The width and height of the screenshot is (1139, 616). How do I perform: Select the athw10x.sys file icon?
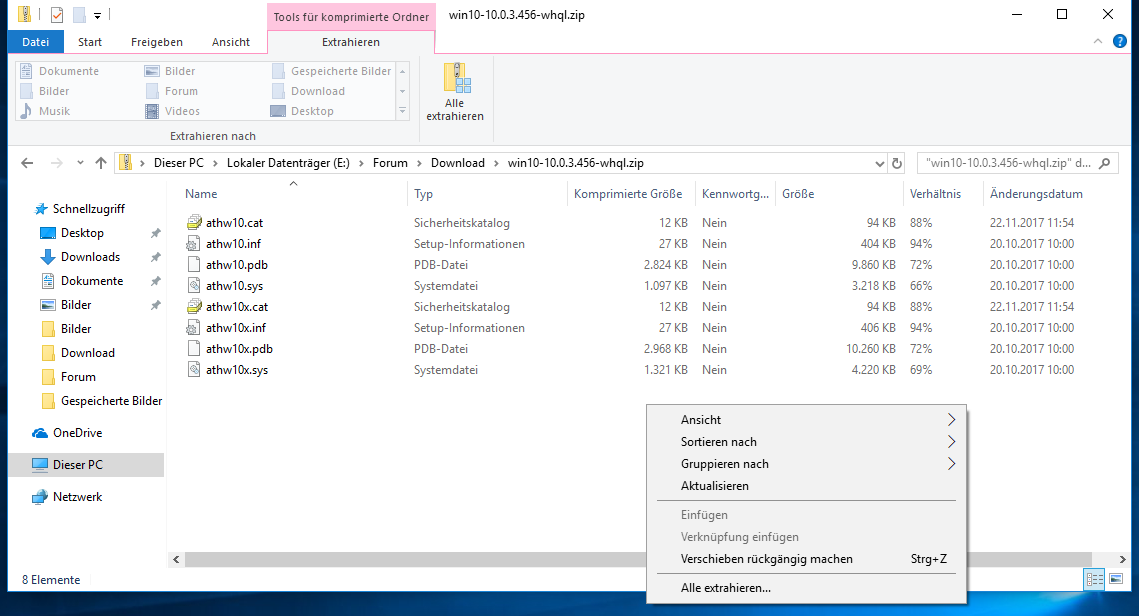click(x=194, y=370)
